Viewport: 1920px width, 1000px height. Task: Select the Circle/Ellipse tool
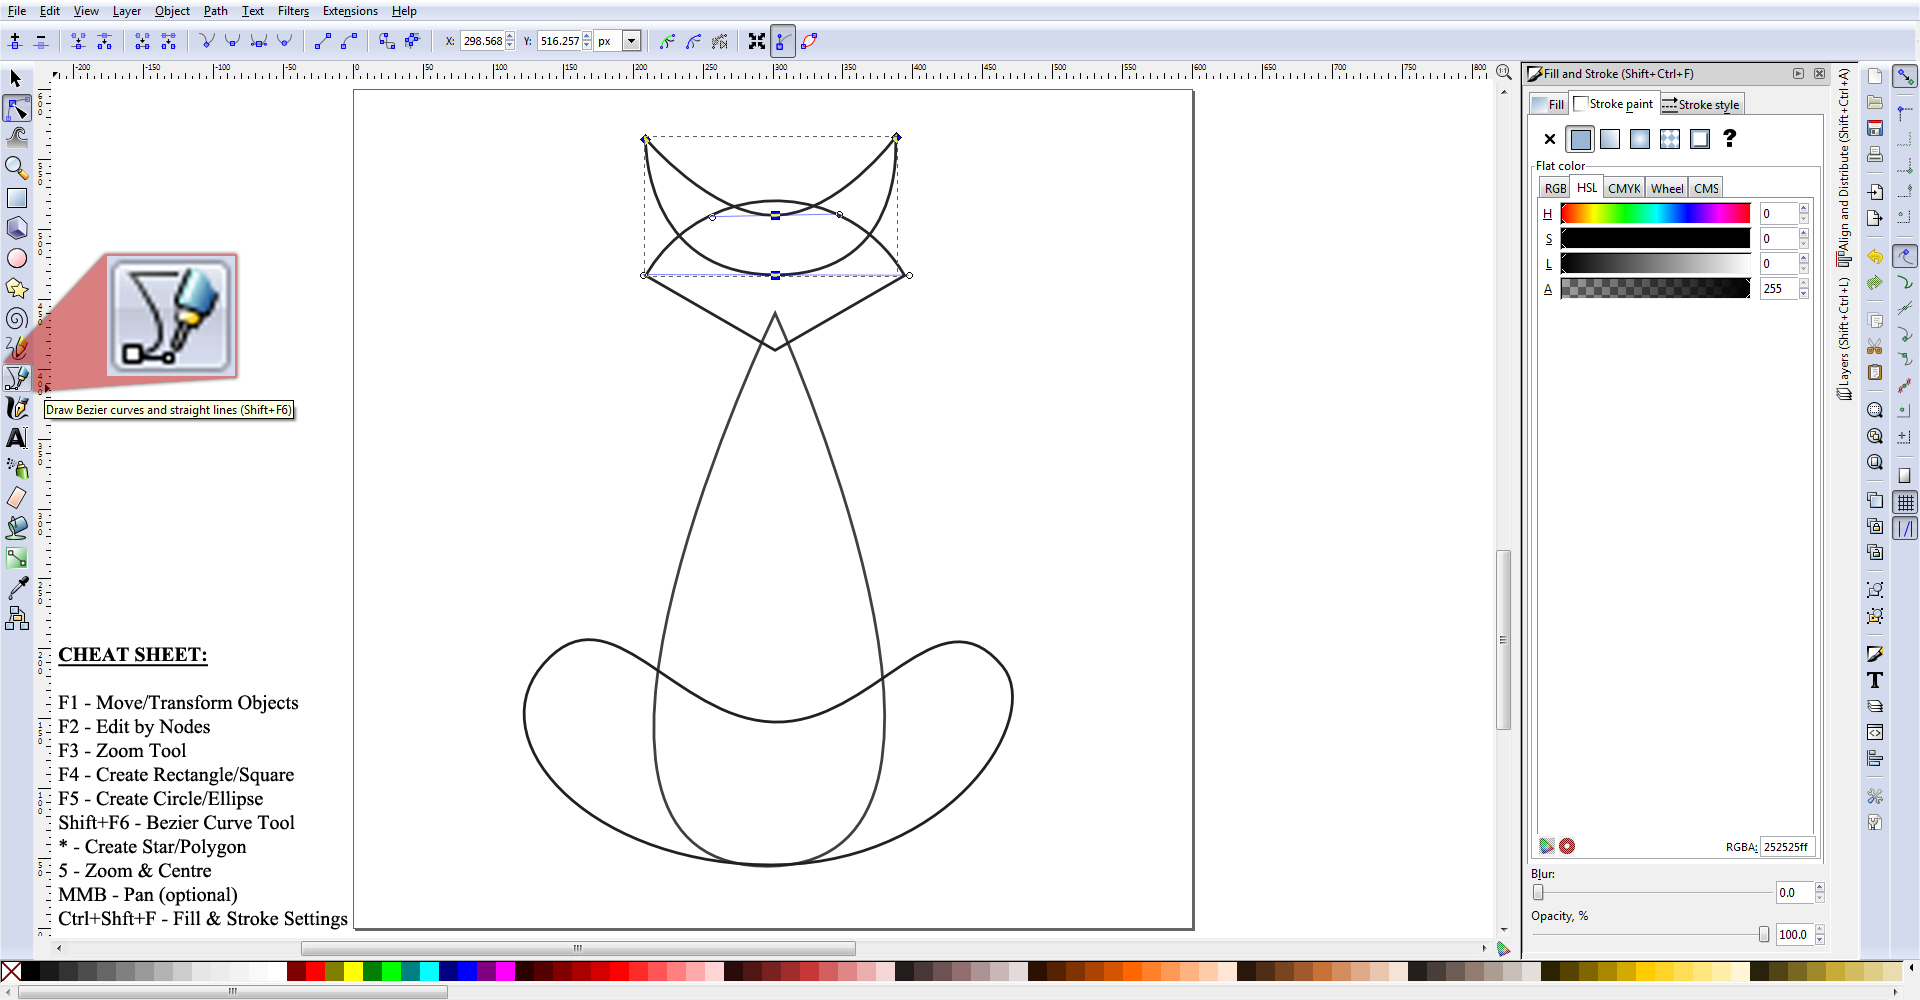[x=17, y=258]
